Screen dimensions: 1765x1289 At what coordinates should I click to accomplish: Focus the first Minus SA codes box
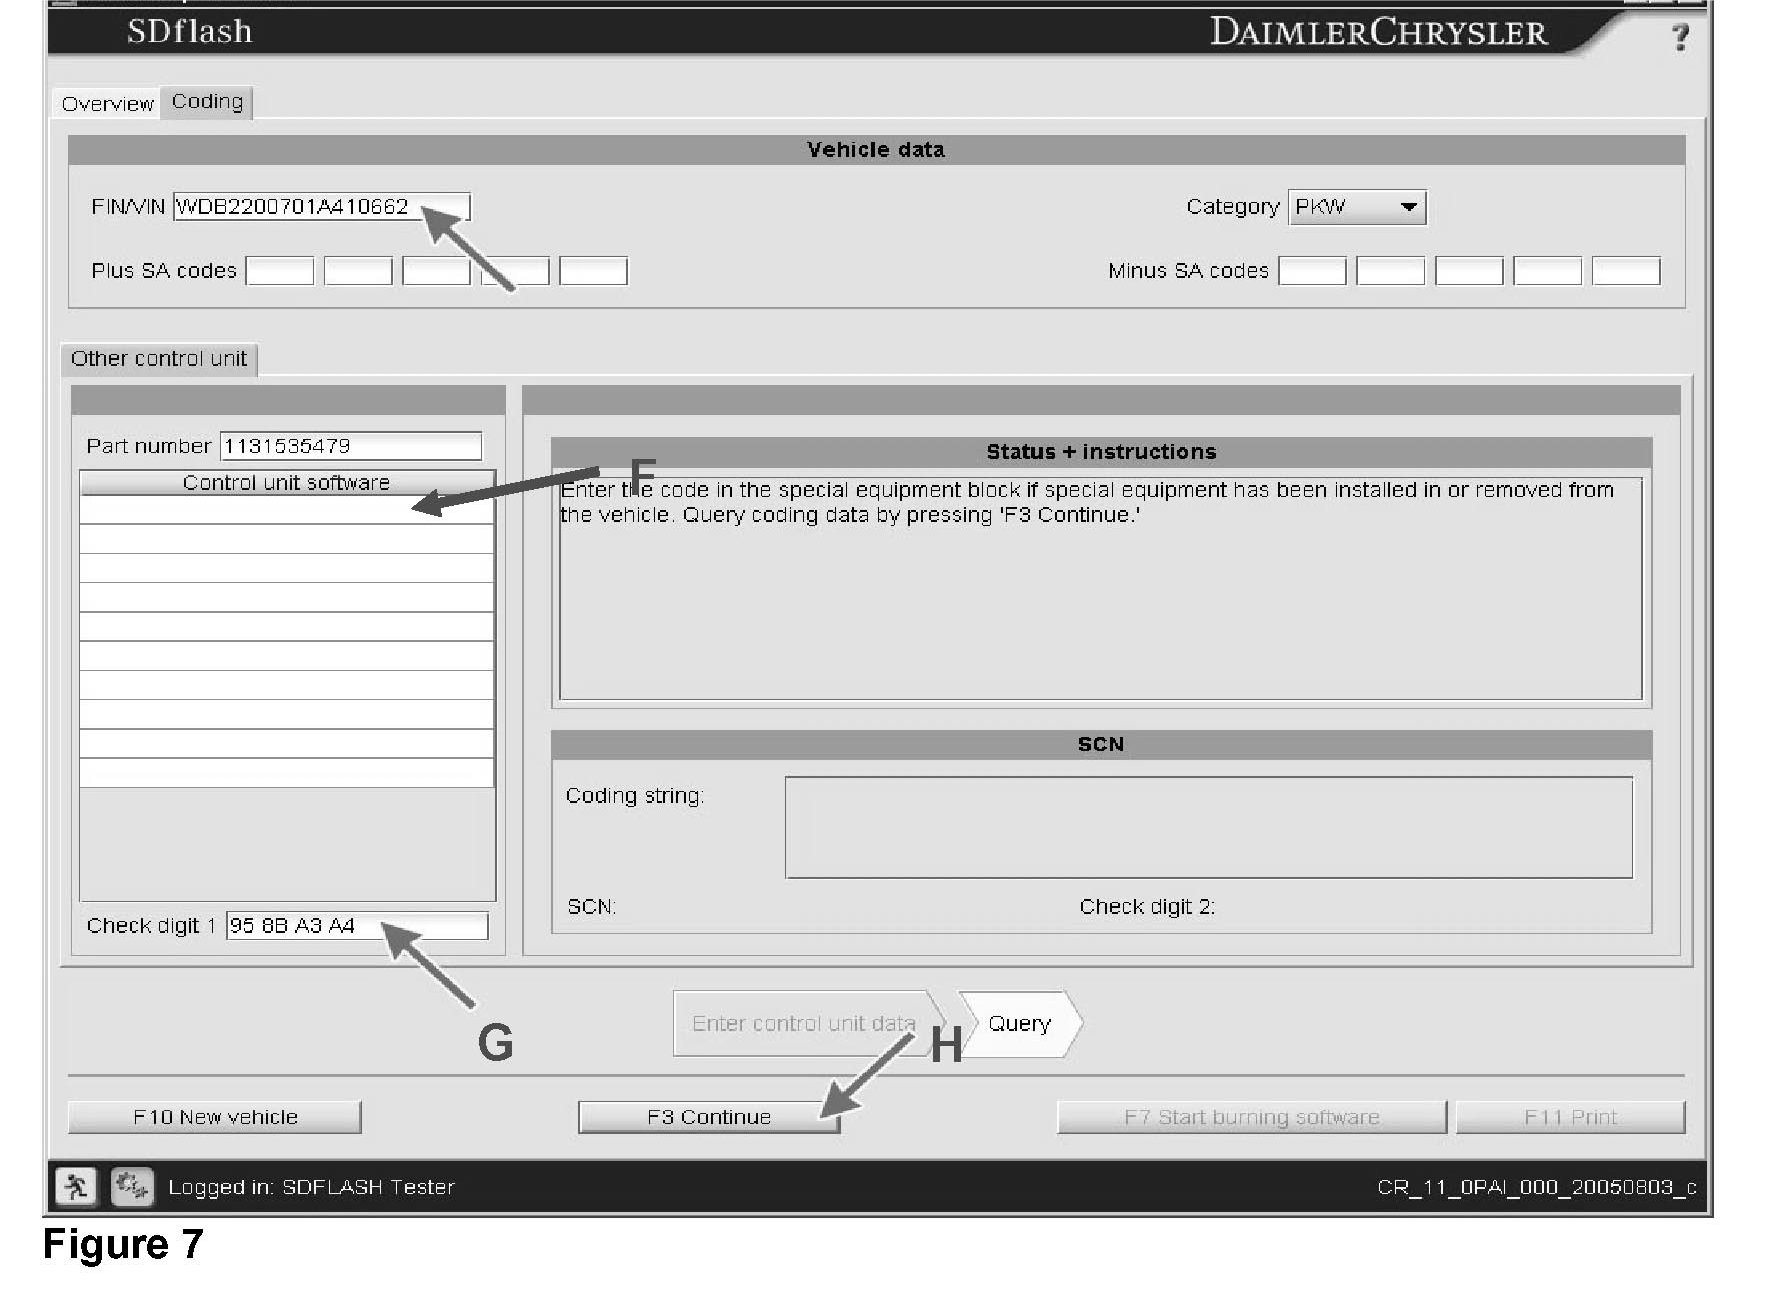[1312, 271]
